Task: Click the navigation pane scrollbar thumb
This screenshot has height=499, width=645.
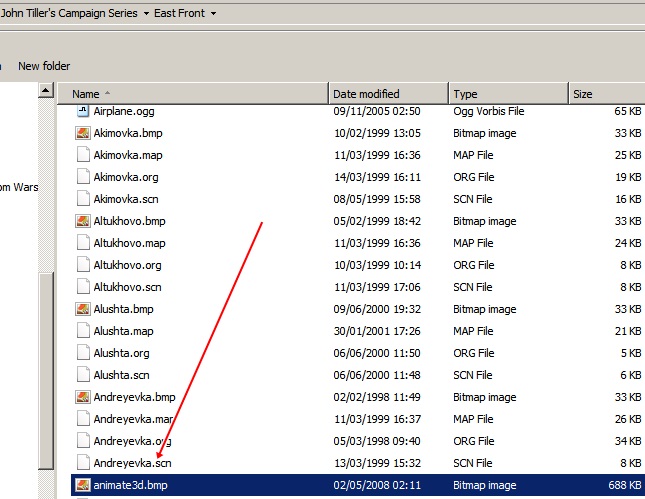Action: click(x=46, y=371)
